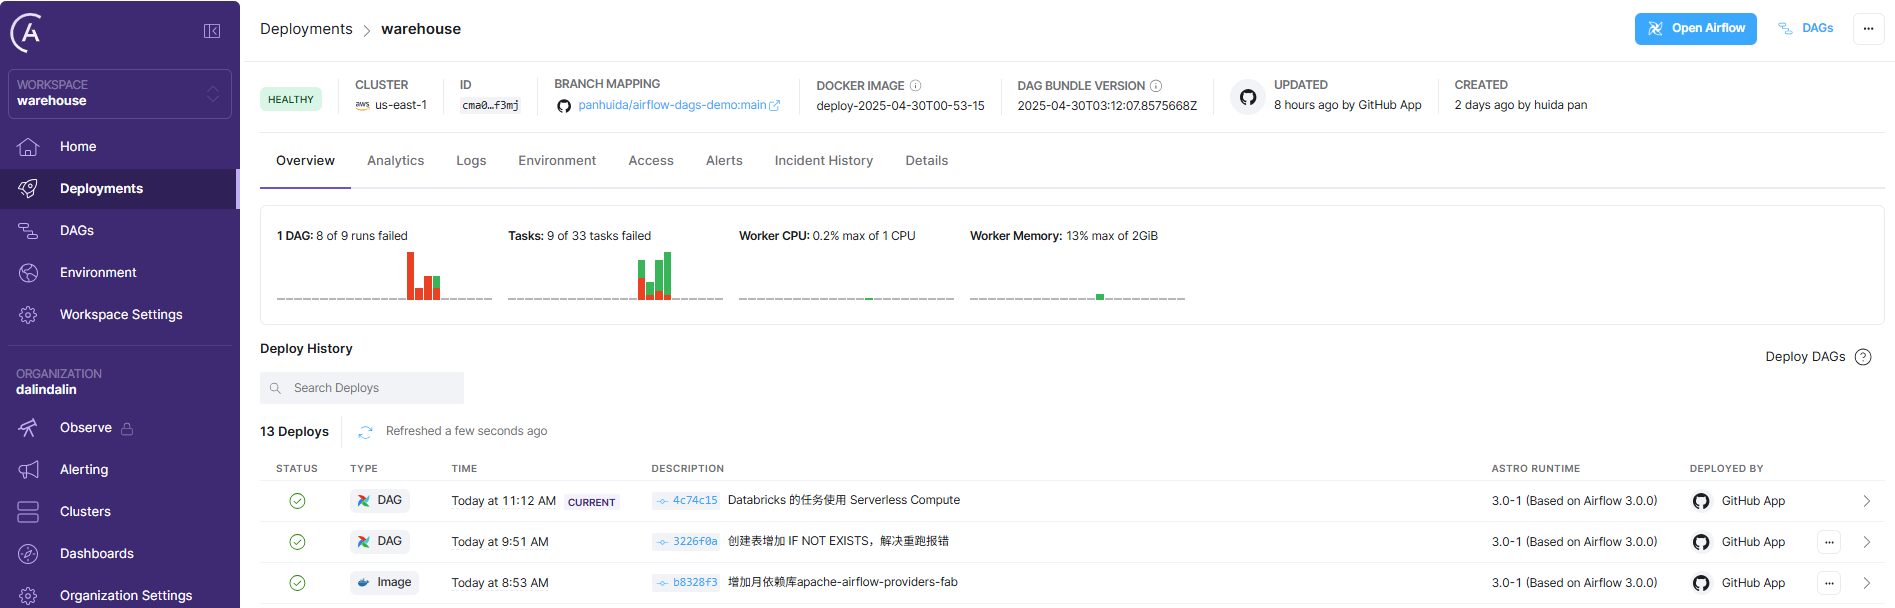The width and height of the screenshot is (1895, 608).
Task: Click the DAG type badge at 9:51 AM
Action: (x=380, y=542)
